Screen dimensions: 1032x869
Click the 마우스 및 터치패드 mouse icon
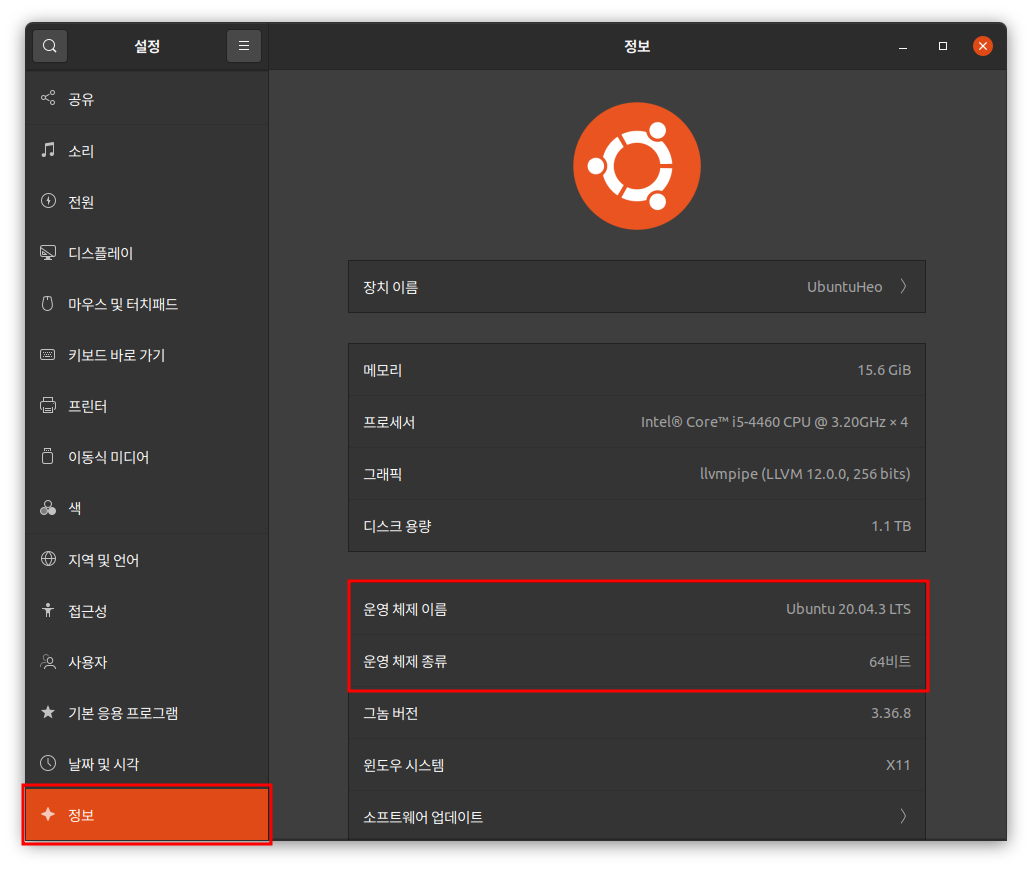click(x=48, y=303)
